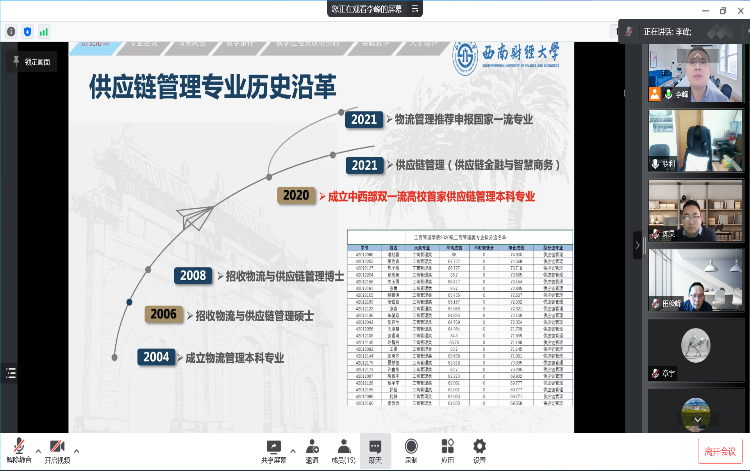Click the 2020 milestone on the slide

[296, 196]
